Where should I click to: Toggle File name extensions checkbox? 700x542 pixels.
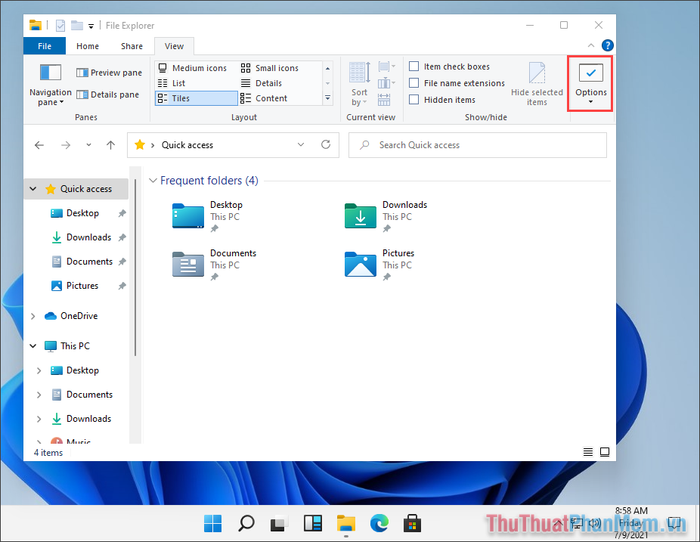(x=414, y=84)
